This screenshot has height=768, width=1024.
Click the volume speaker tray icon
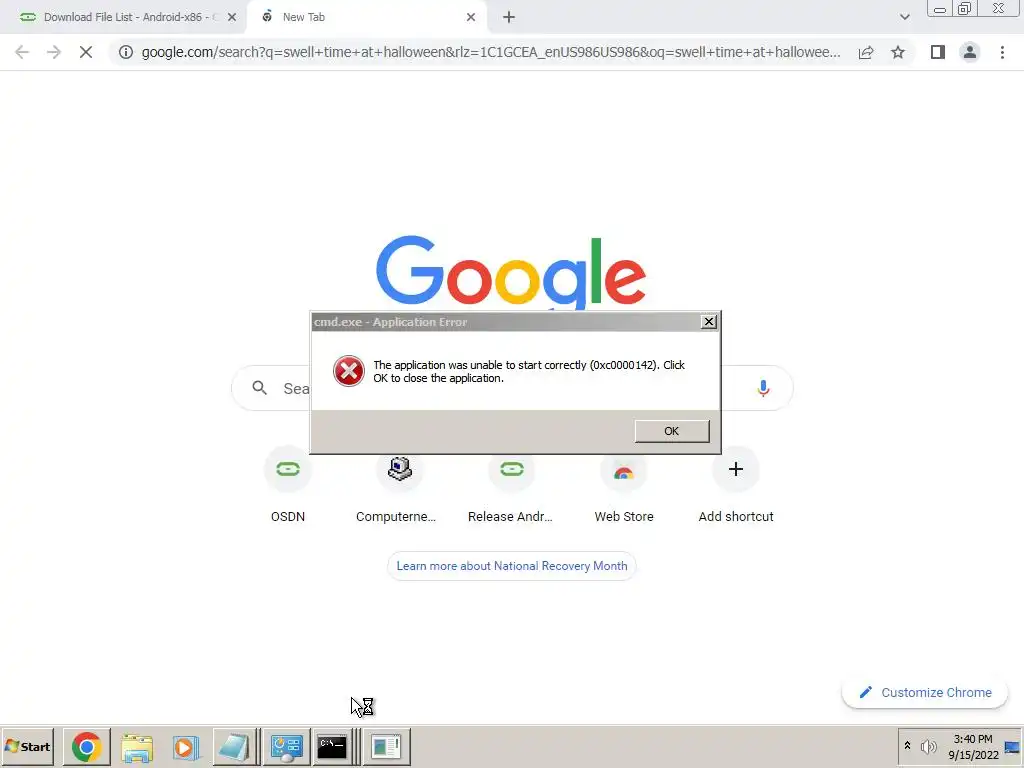928,746
